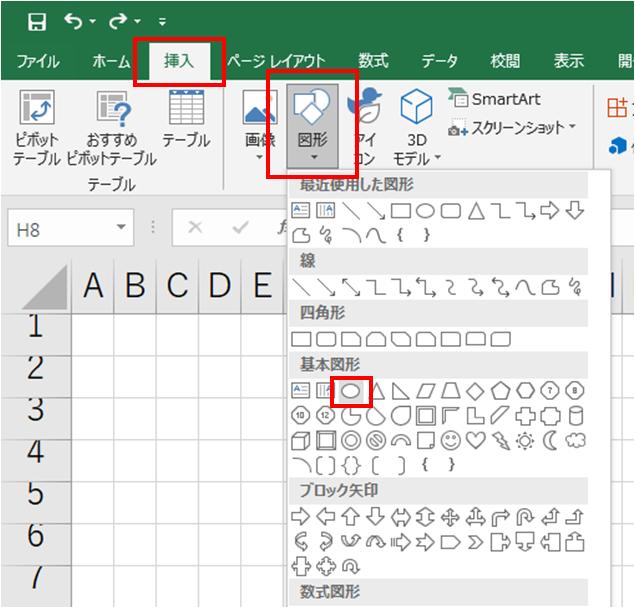
Task: Expand the スクリーンショット dropdown
Action: [x=573, y=127]
